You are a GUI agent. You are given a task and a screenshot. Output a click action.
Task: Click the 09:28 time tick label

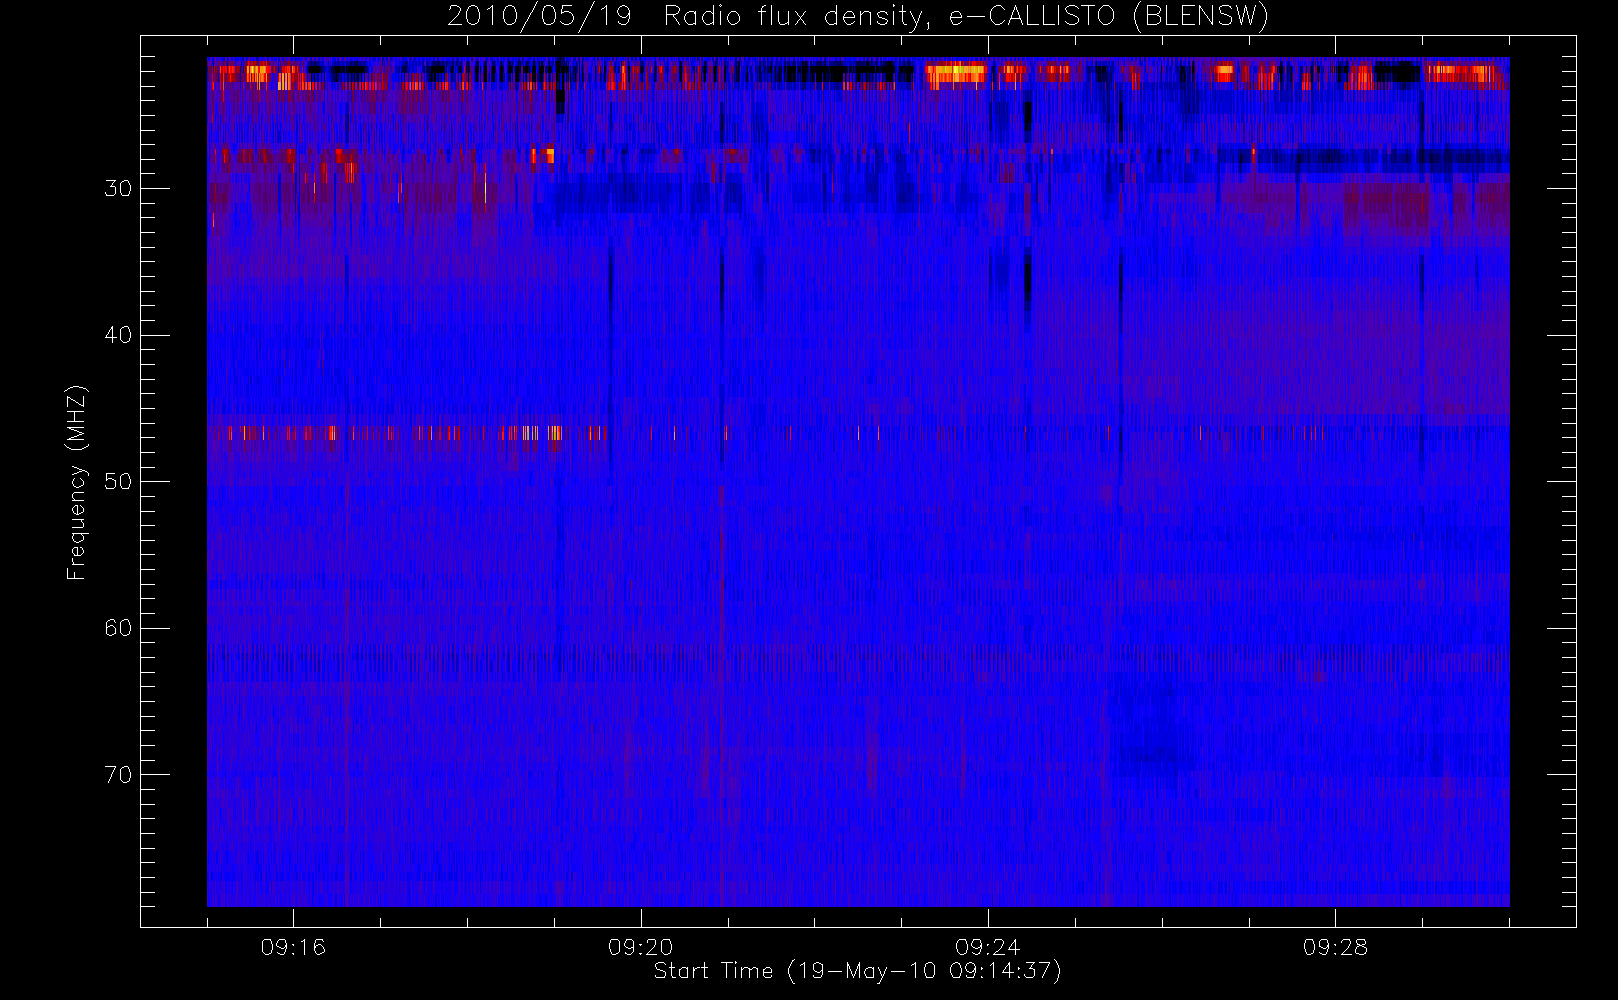point(1336,947)
